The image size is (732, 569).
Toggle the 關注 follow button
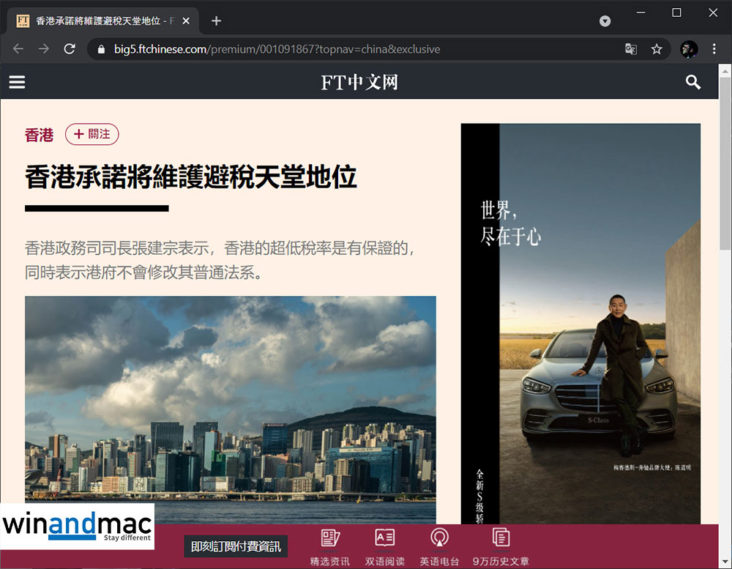point(92,134)
